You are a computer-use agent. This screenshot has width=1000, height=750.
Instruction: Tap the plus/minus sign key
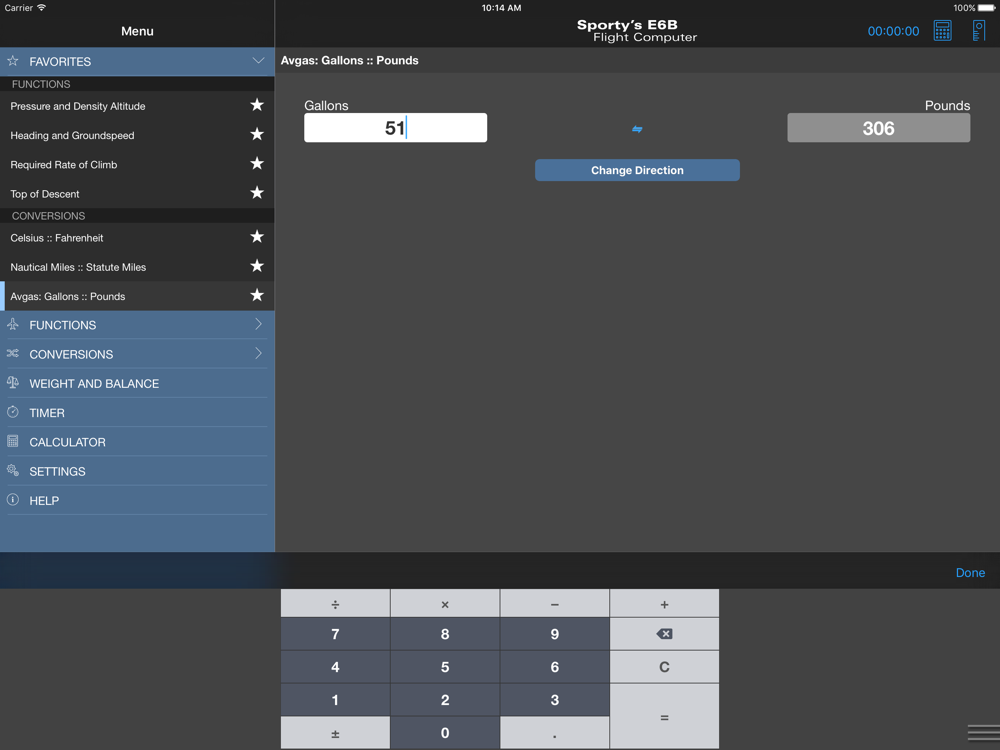click(335, 733)
